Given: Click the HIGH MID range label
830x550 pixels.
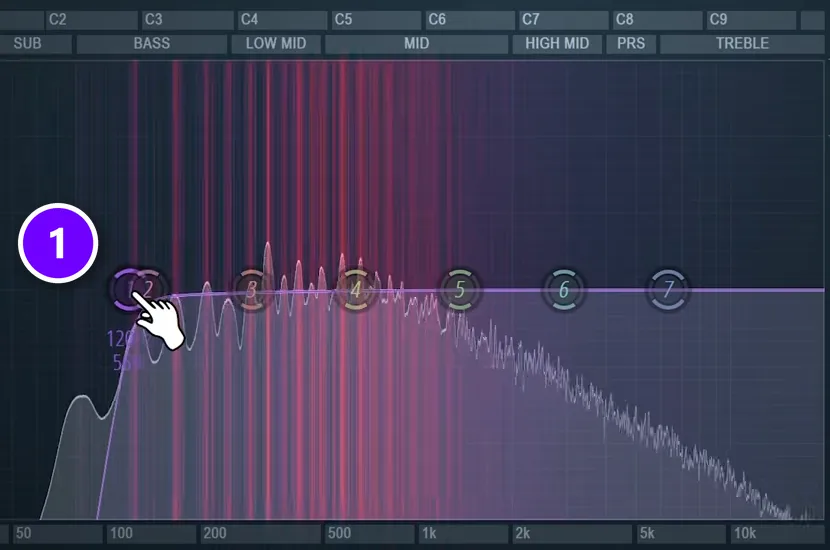Looking at the screenshot, I should (557, 43).
